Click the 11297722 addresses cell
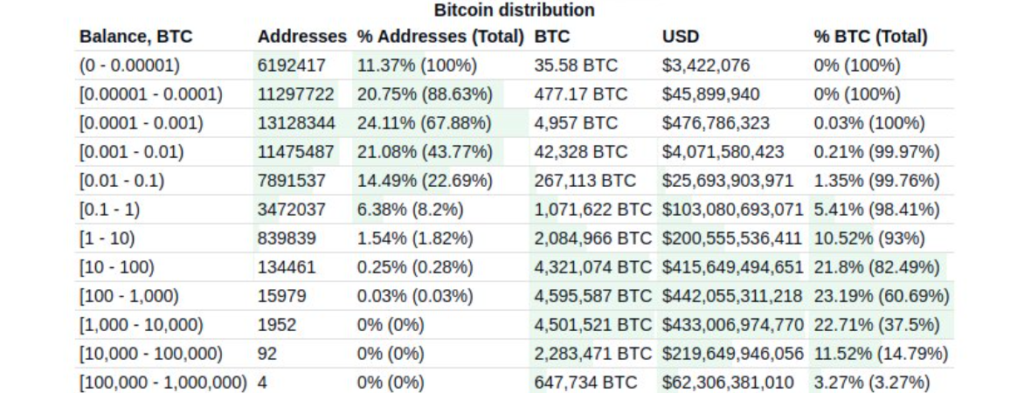This screenshot has width=1024, height=393. tap(296, 94)
